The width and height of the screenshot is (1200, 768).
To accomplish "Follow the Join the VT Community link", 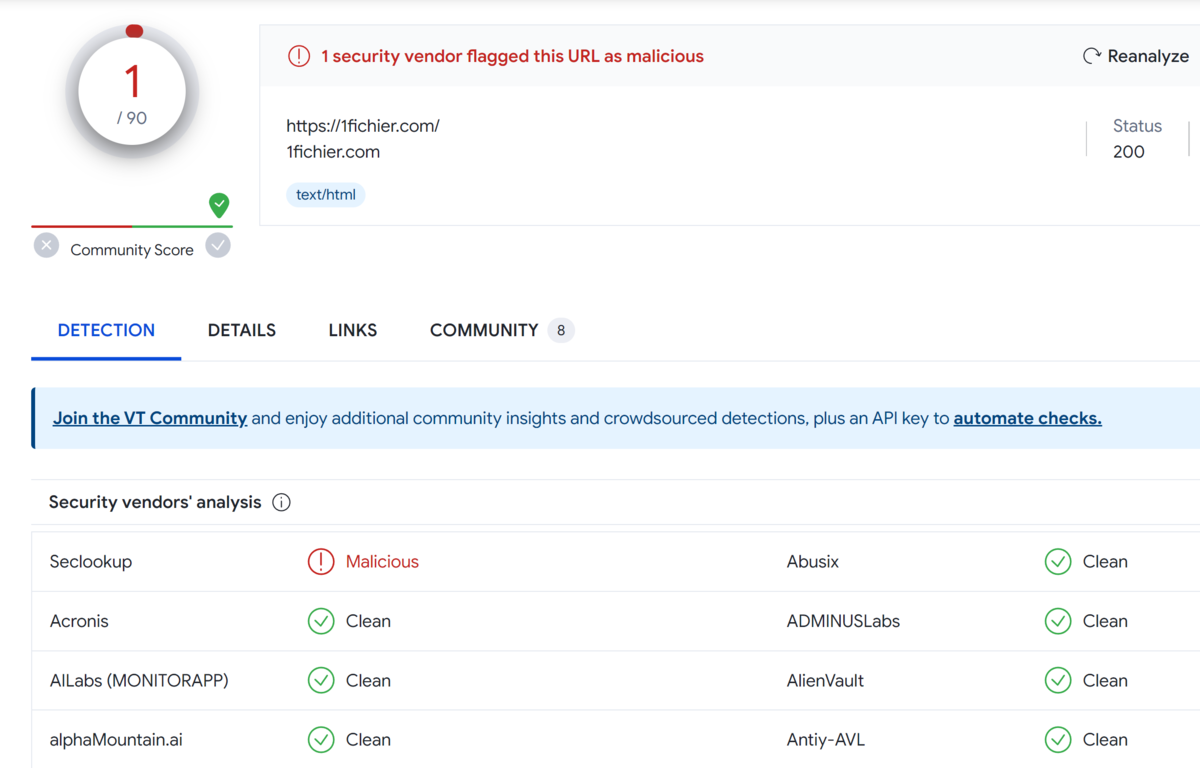I will click(150, 418).
